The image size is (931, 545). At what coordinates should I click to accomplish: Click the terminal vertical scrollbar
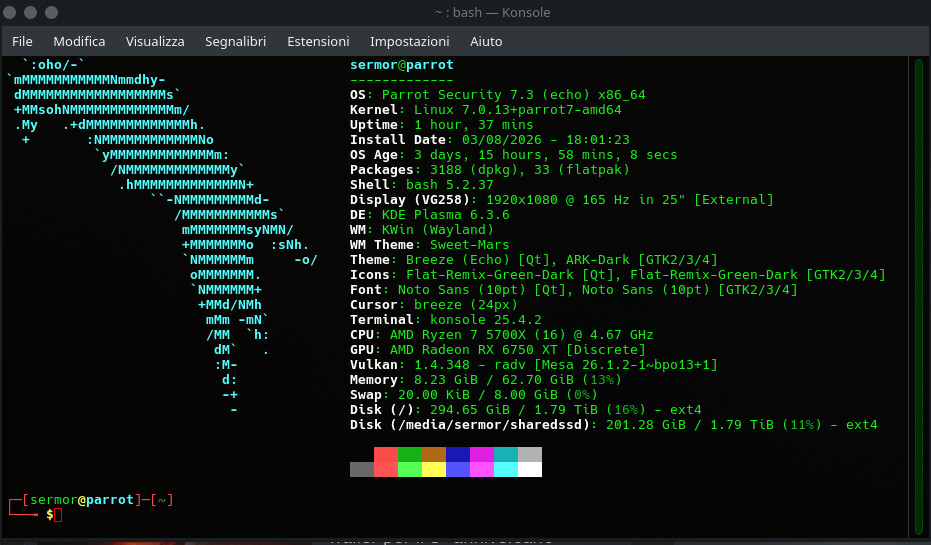click(919, 297)
